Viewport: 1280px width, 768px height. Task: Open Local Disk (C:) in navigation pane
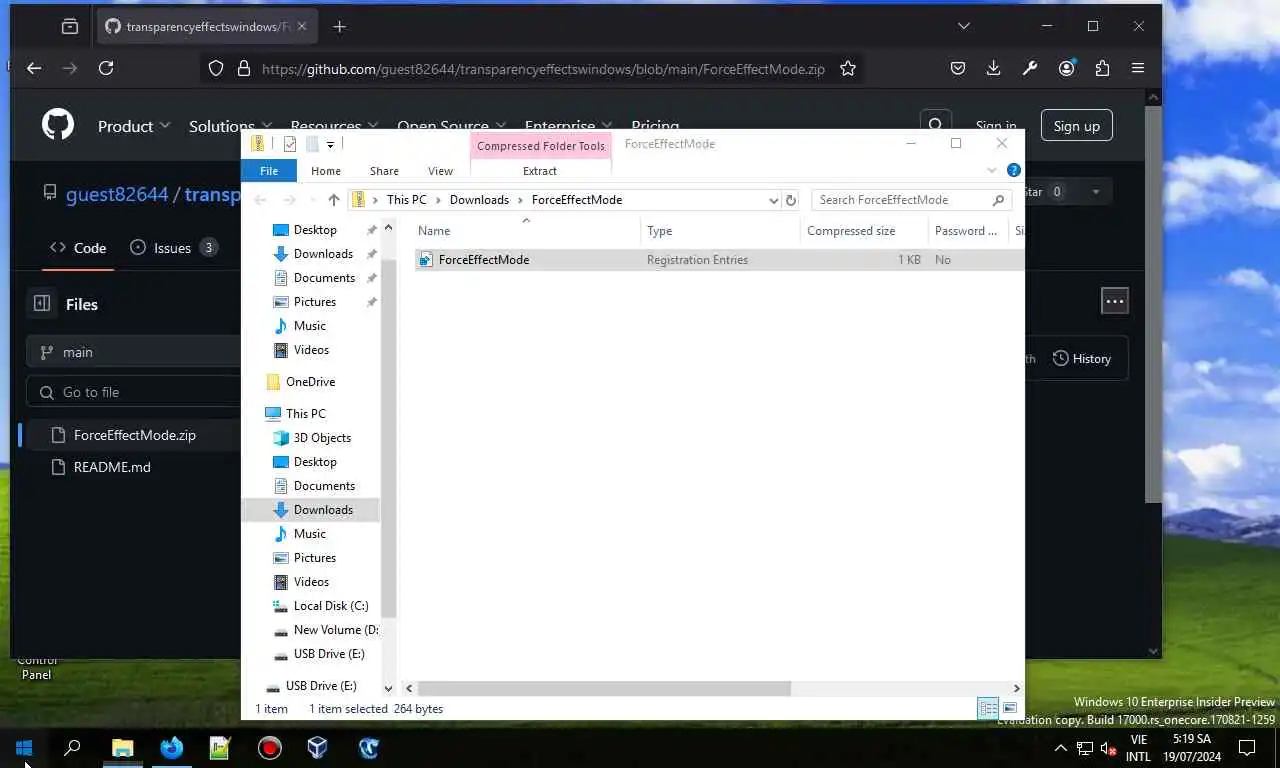pos(331,606)
